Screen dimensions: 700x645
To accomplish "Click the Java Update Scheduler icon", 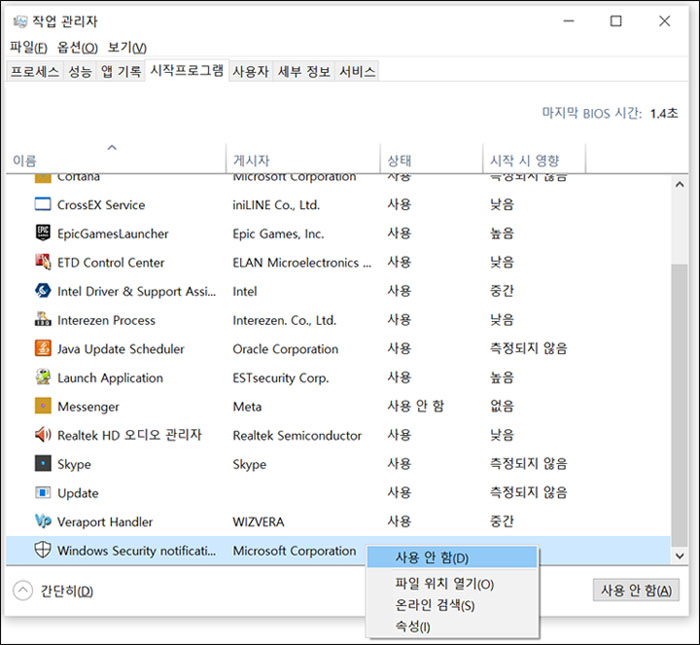I will (x=43, y=348).
